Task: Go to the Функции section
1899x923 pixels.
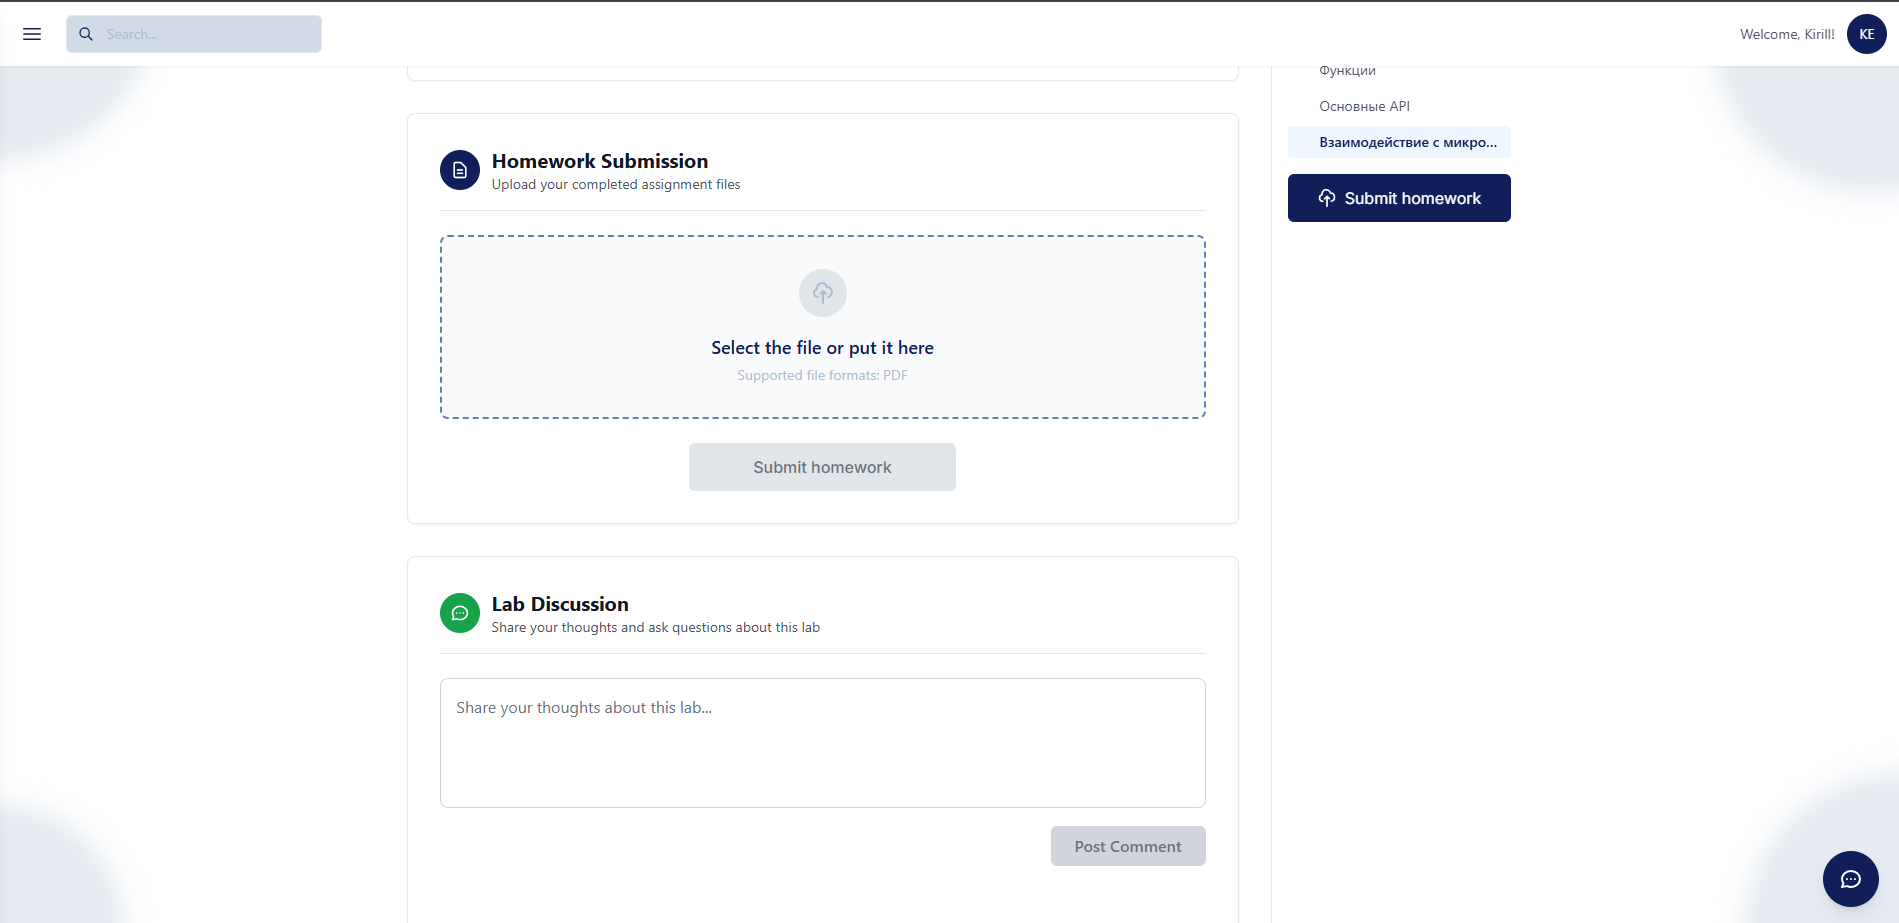Action: click(1347, 70)
